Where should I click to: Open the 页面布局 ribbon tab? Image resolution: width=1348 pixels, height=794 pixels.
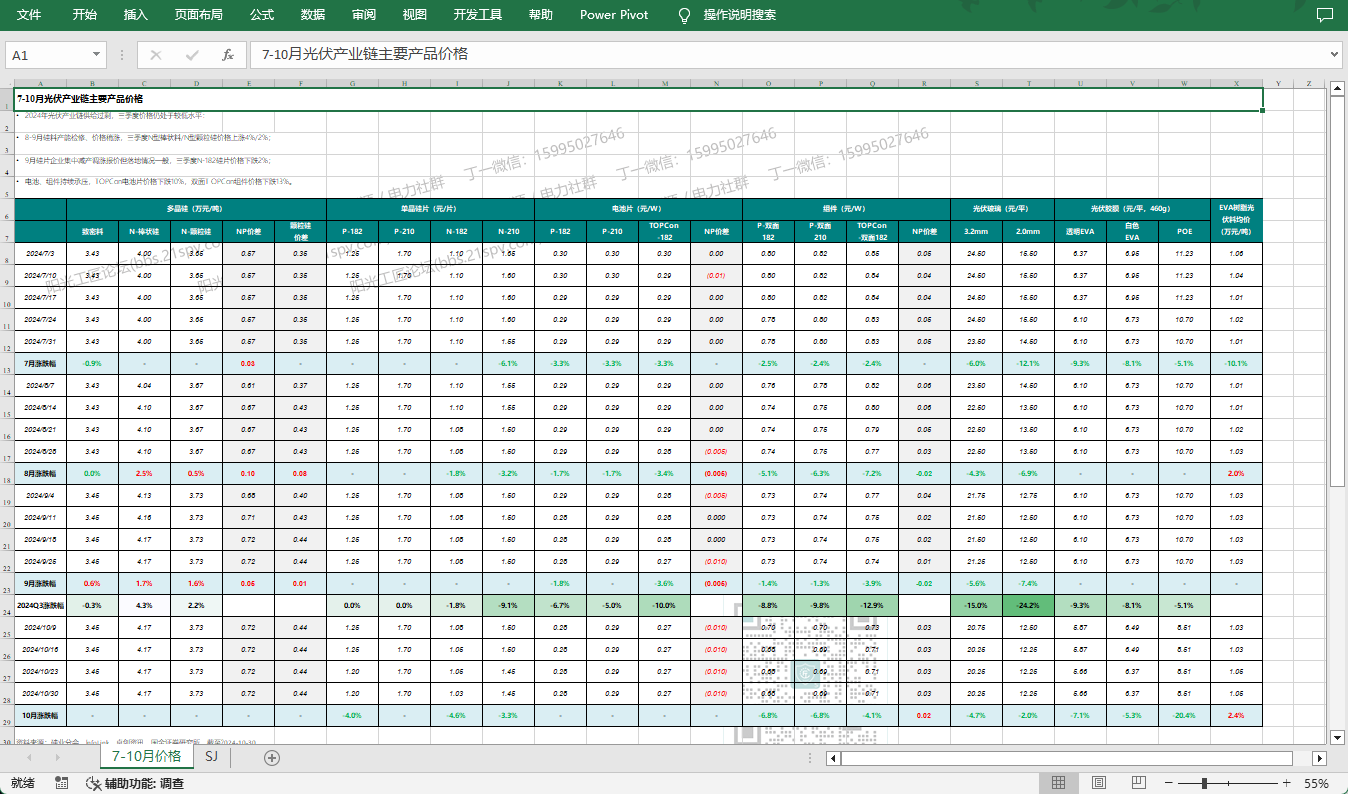tap(198, 15)
